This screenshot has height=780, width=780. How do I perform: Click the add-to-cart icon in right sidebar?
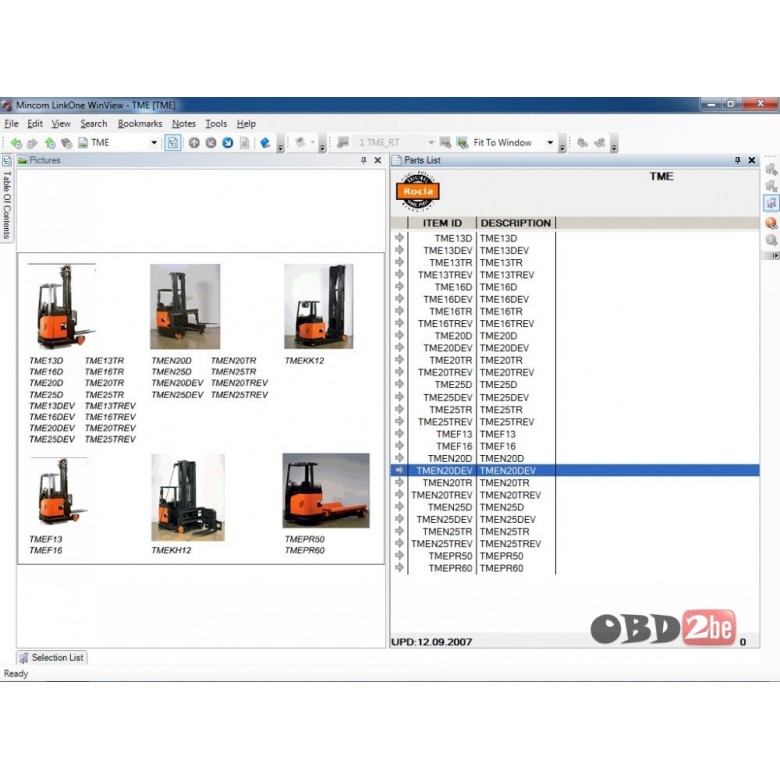click(x=771, y=169)
